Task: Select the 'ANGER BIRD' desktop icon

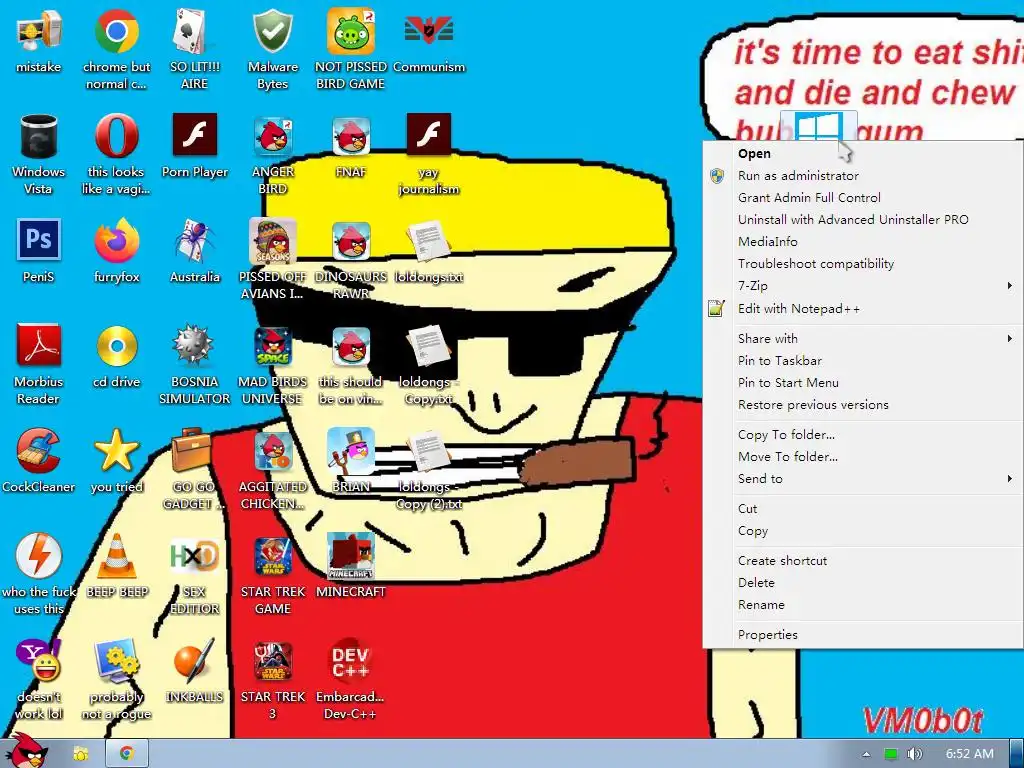Action: tap(272, 136)
